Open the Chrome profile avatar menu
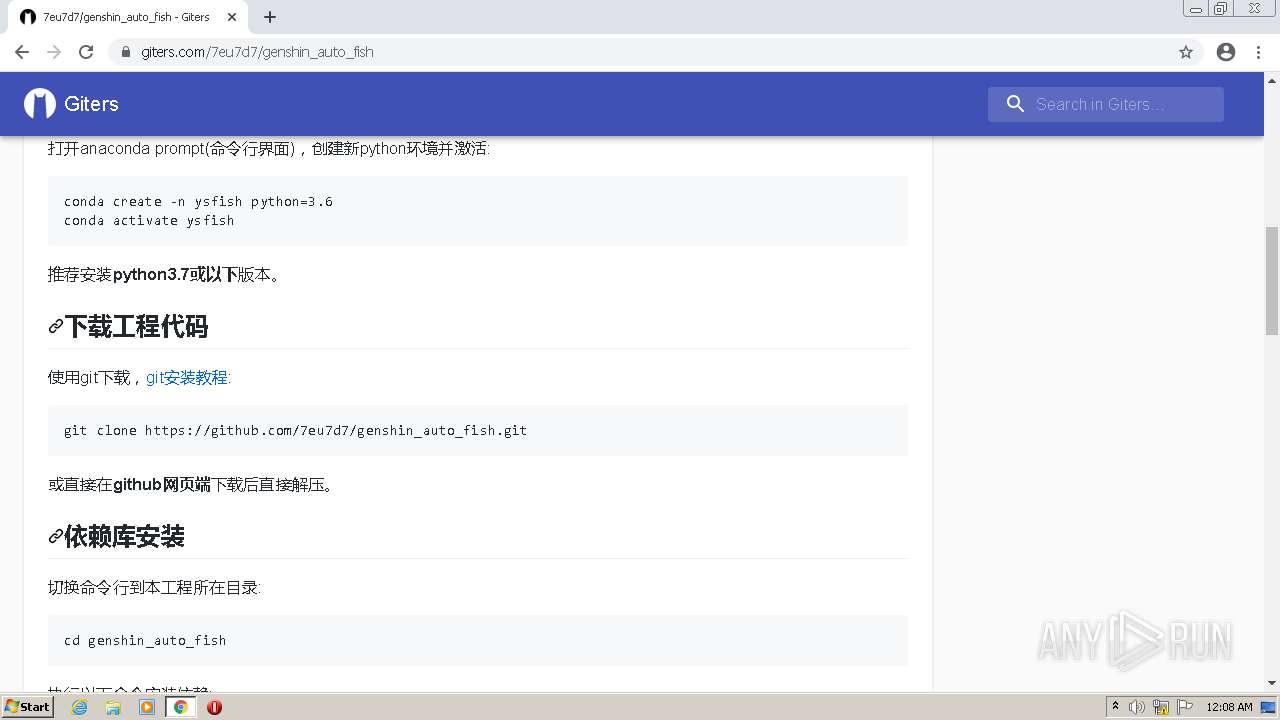The image size is (1280, 720). pos(1226,52)
